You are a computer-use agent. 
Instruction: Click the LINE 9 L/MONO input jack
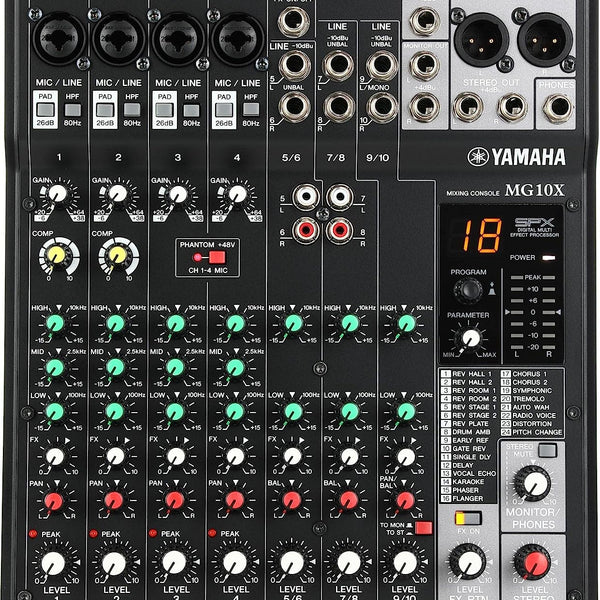pyautogui.click(x=382, y=65)
